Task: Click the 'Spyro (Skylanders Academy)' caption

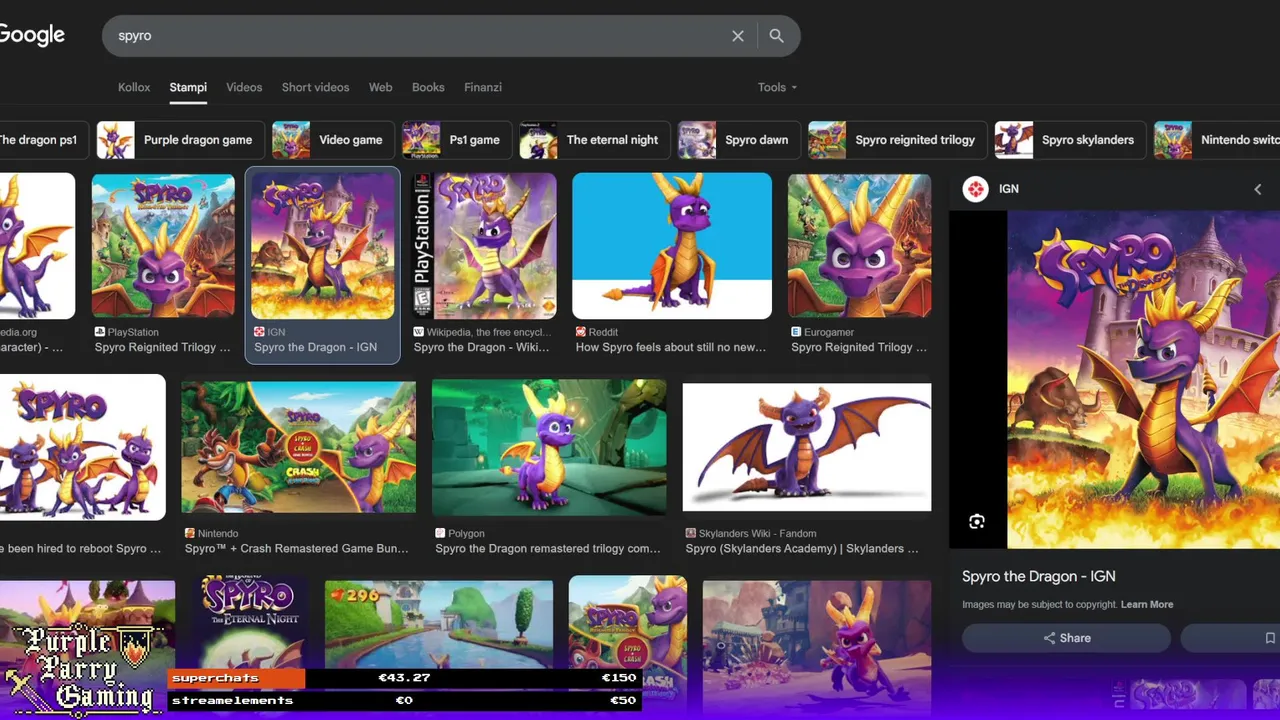Action: (802, 549)
